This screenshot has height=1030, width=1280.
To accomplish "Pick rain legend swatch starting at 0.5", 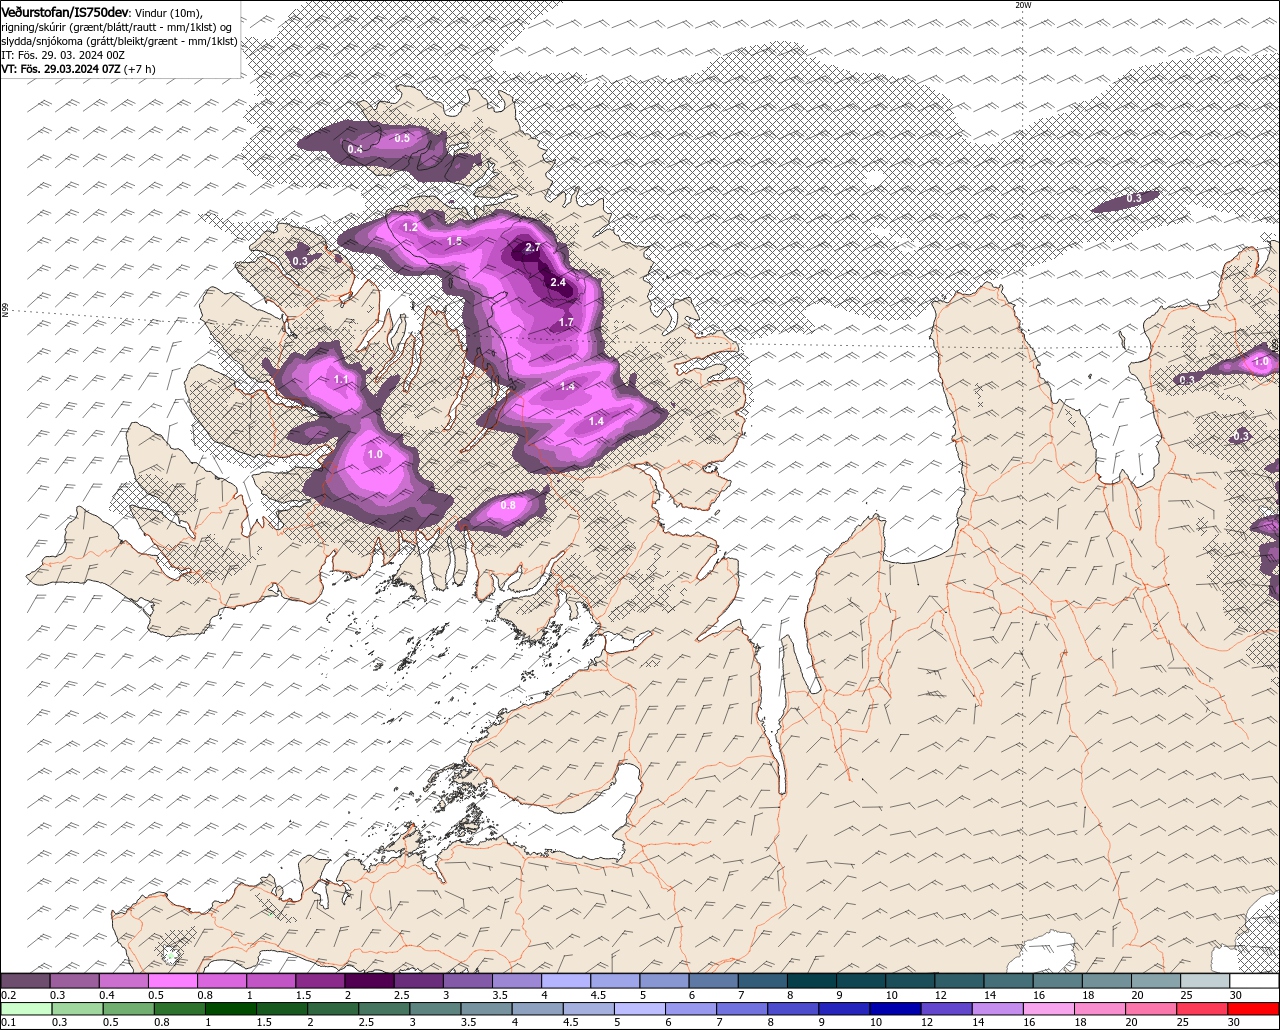I will click(129, 1009).
